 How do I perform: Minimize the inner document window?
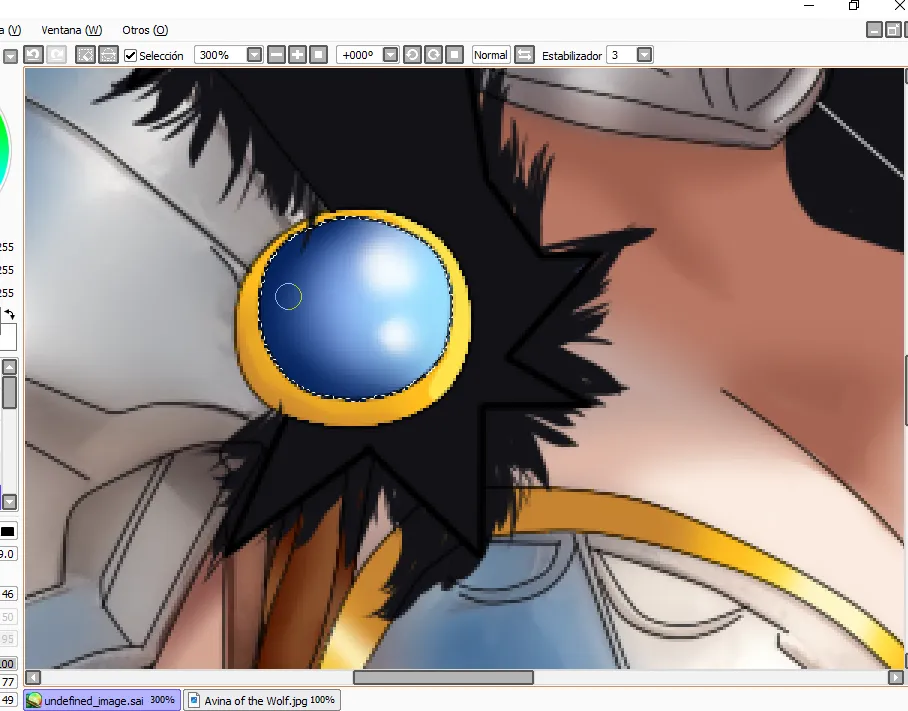[x=874, y=30]
